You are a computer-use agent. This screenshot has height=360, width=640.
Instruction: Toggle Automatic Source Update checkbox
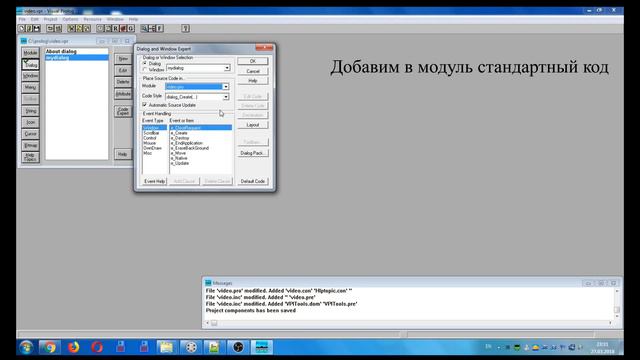pyautogui.click(x=145, y=105)
